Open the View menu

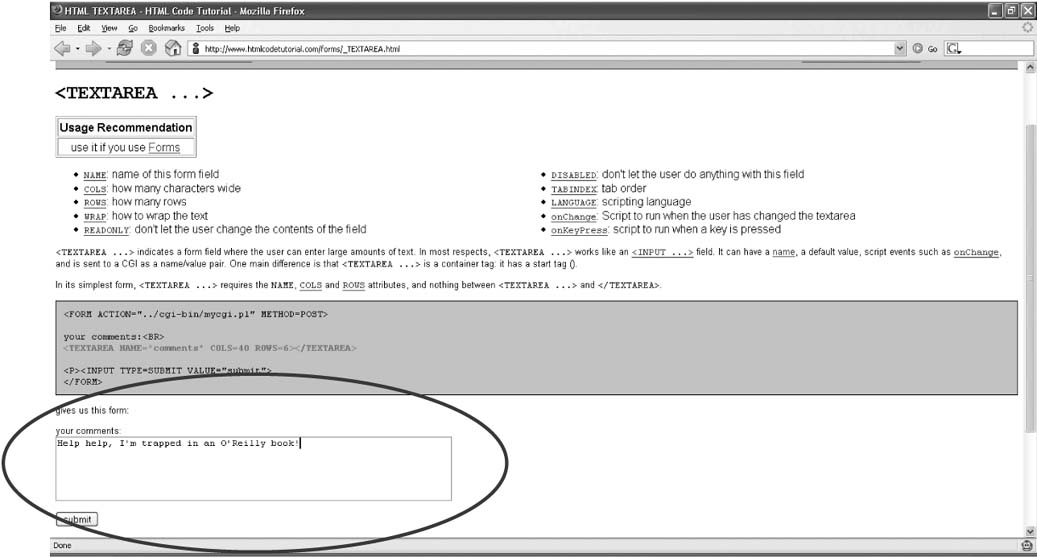click(x=109, y=28)
